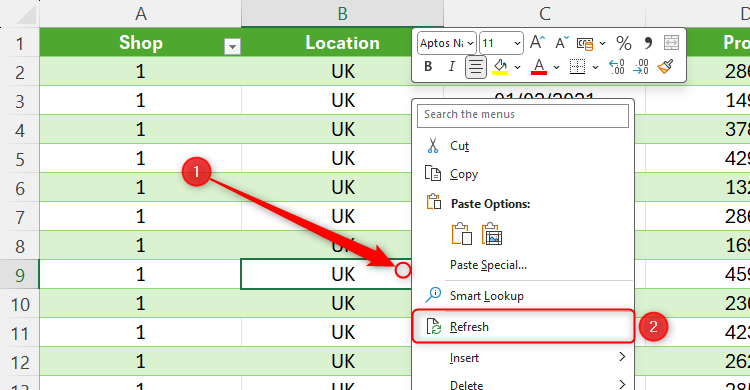Apply borders icon in mini toolbar
Viewport: 750px width, 390px height.
click(x=578, y=67)
